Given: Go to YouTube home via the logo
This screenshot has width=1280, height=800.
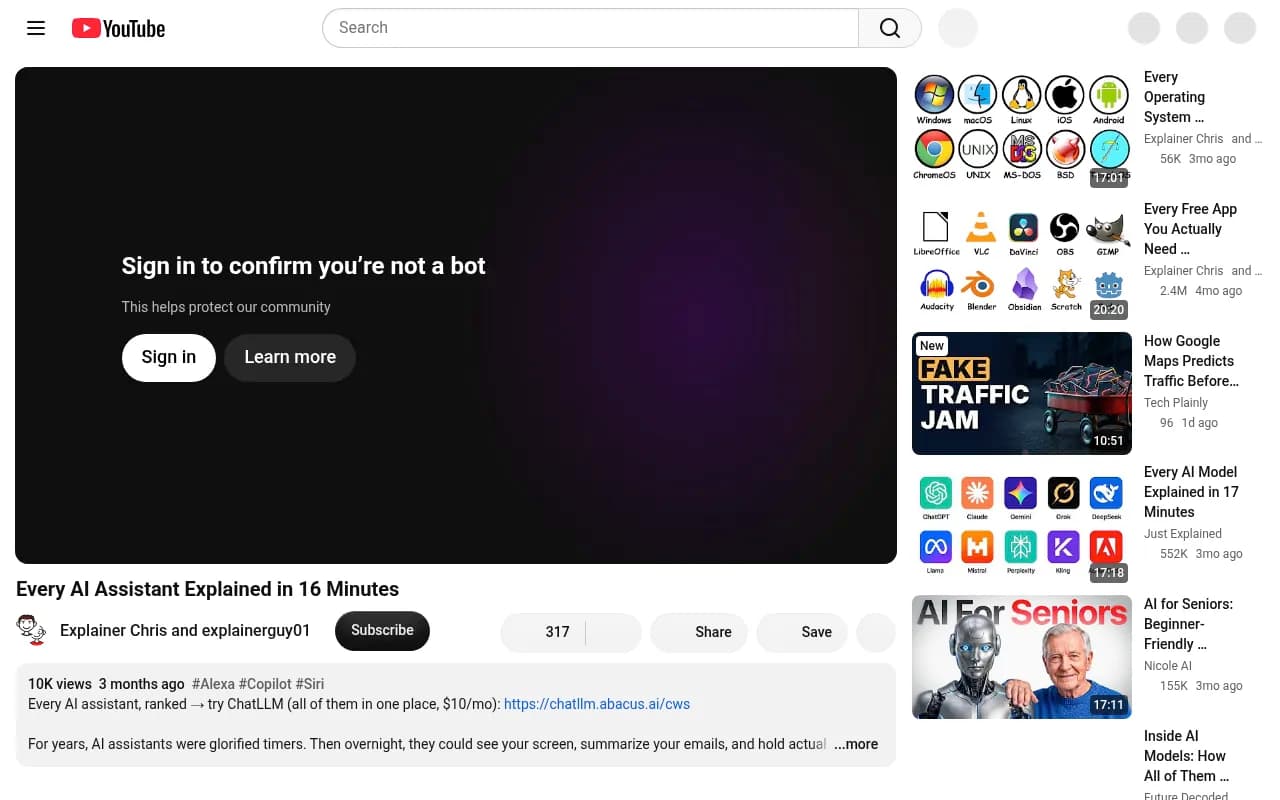Looking at the screenshot, I should point(118,28).
